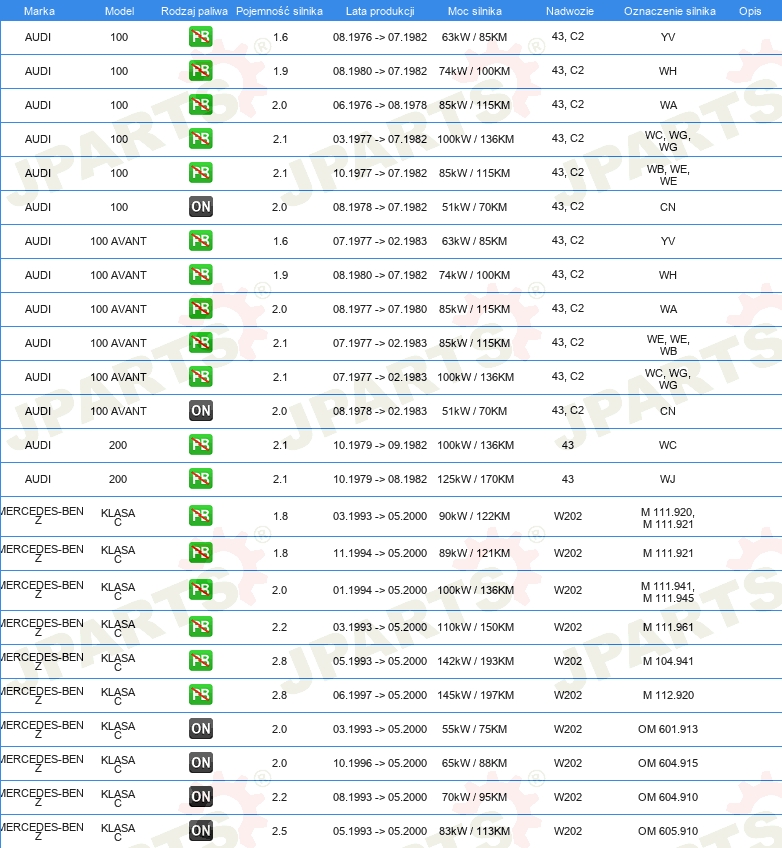The width and height of the screenshot is (782, 848).
Task: Select the date cell '11.1994 -> 05.2000'
Action: (x=380, y=553)
